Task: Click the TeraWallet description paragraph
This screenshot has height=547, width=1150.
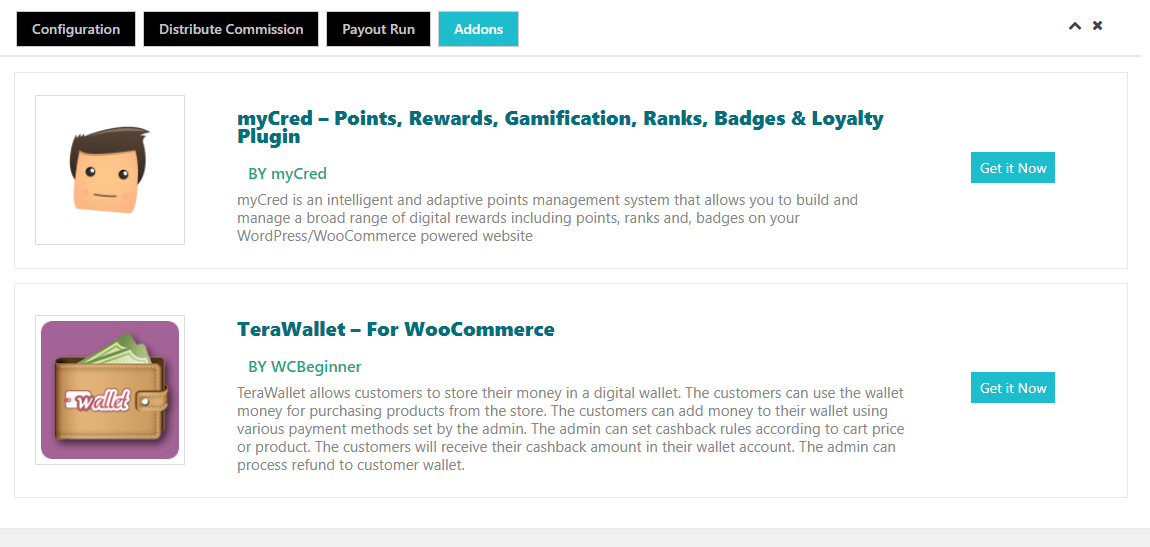Action: coord(570,429)
